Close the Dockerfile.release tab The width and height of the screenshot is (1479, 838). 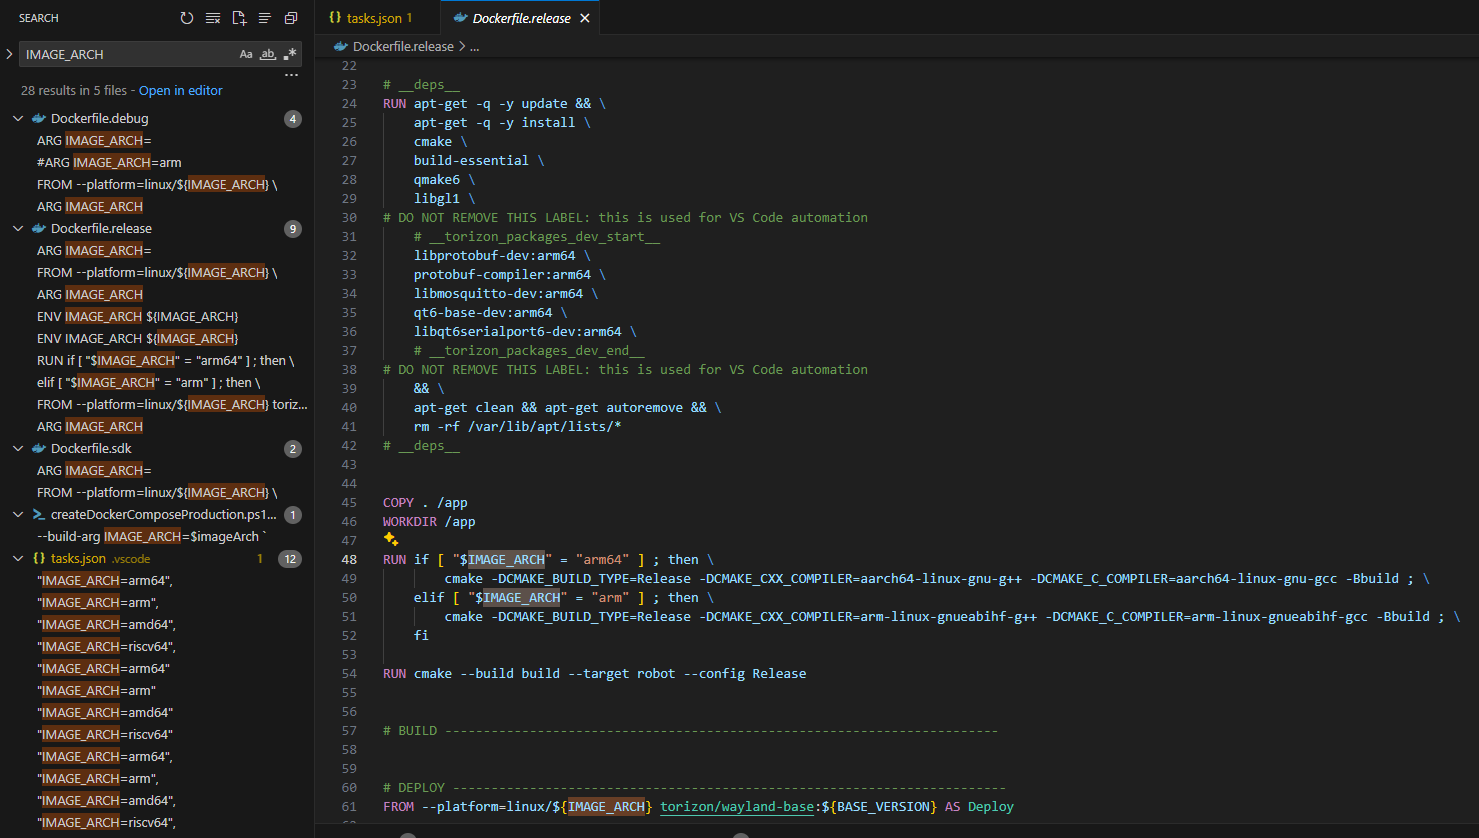(585, 18)
